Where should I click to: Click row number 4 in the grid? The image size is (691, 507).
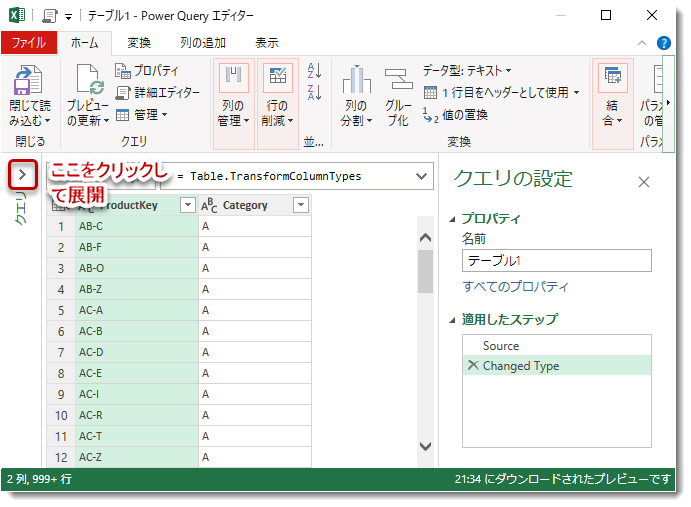(61, 289)
